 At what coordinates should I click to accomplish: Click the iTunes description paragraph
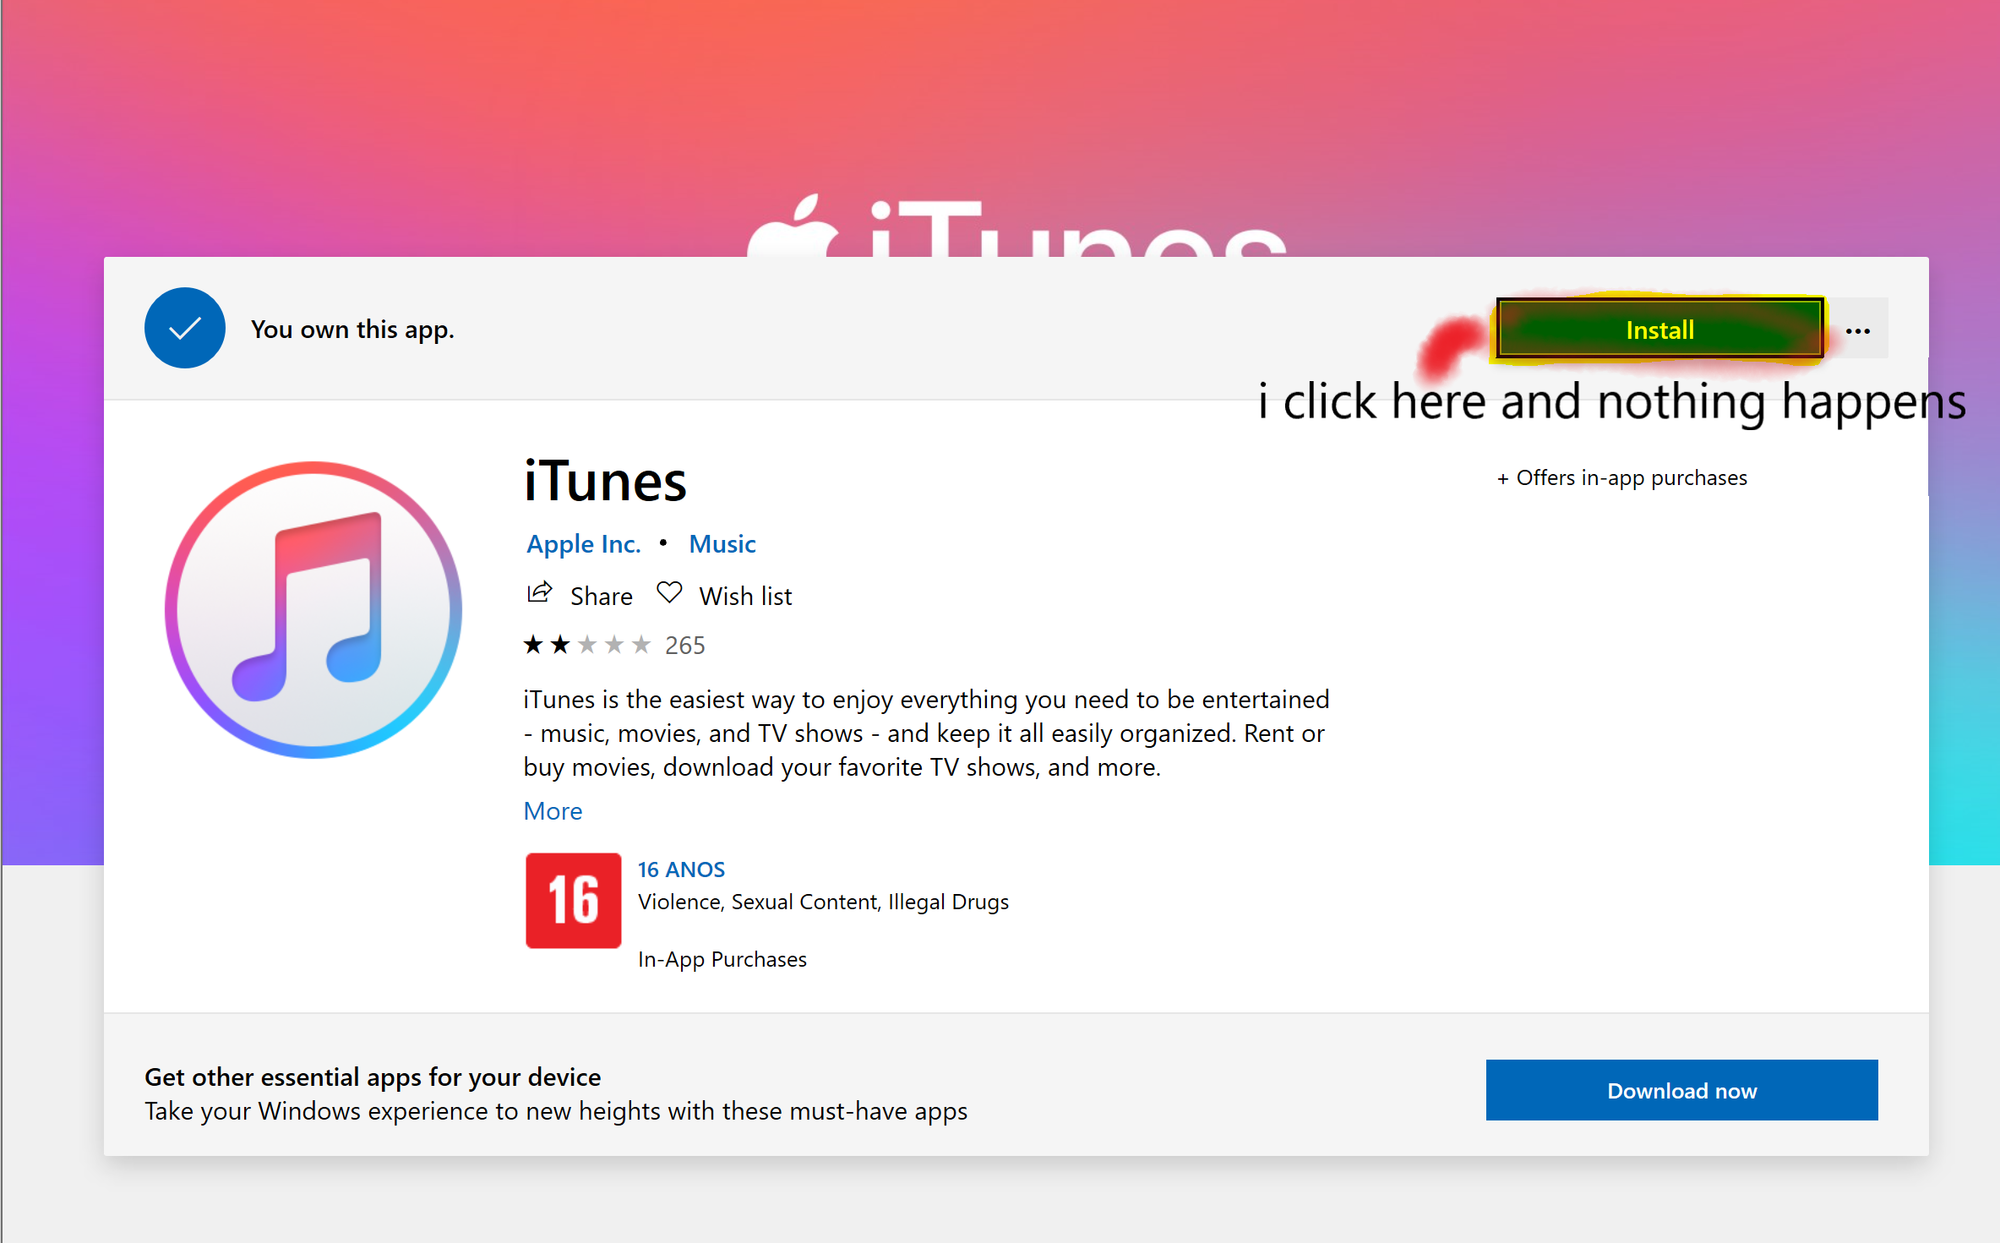pos(927,733)
